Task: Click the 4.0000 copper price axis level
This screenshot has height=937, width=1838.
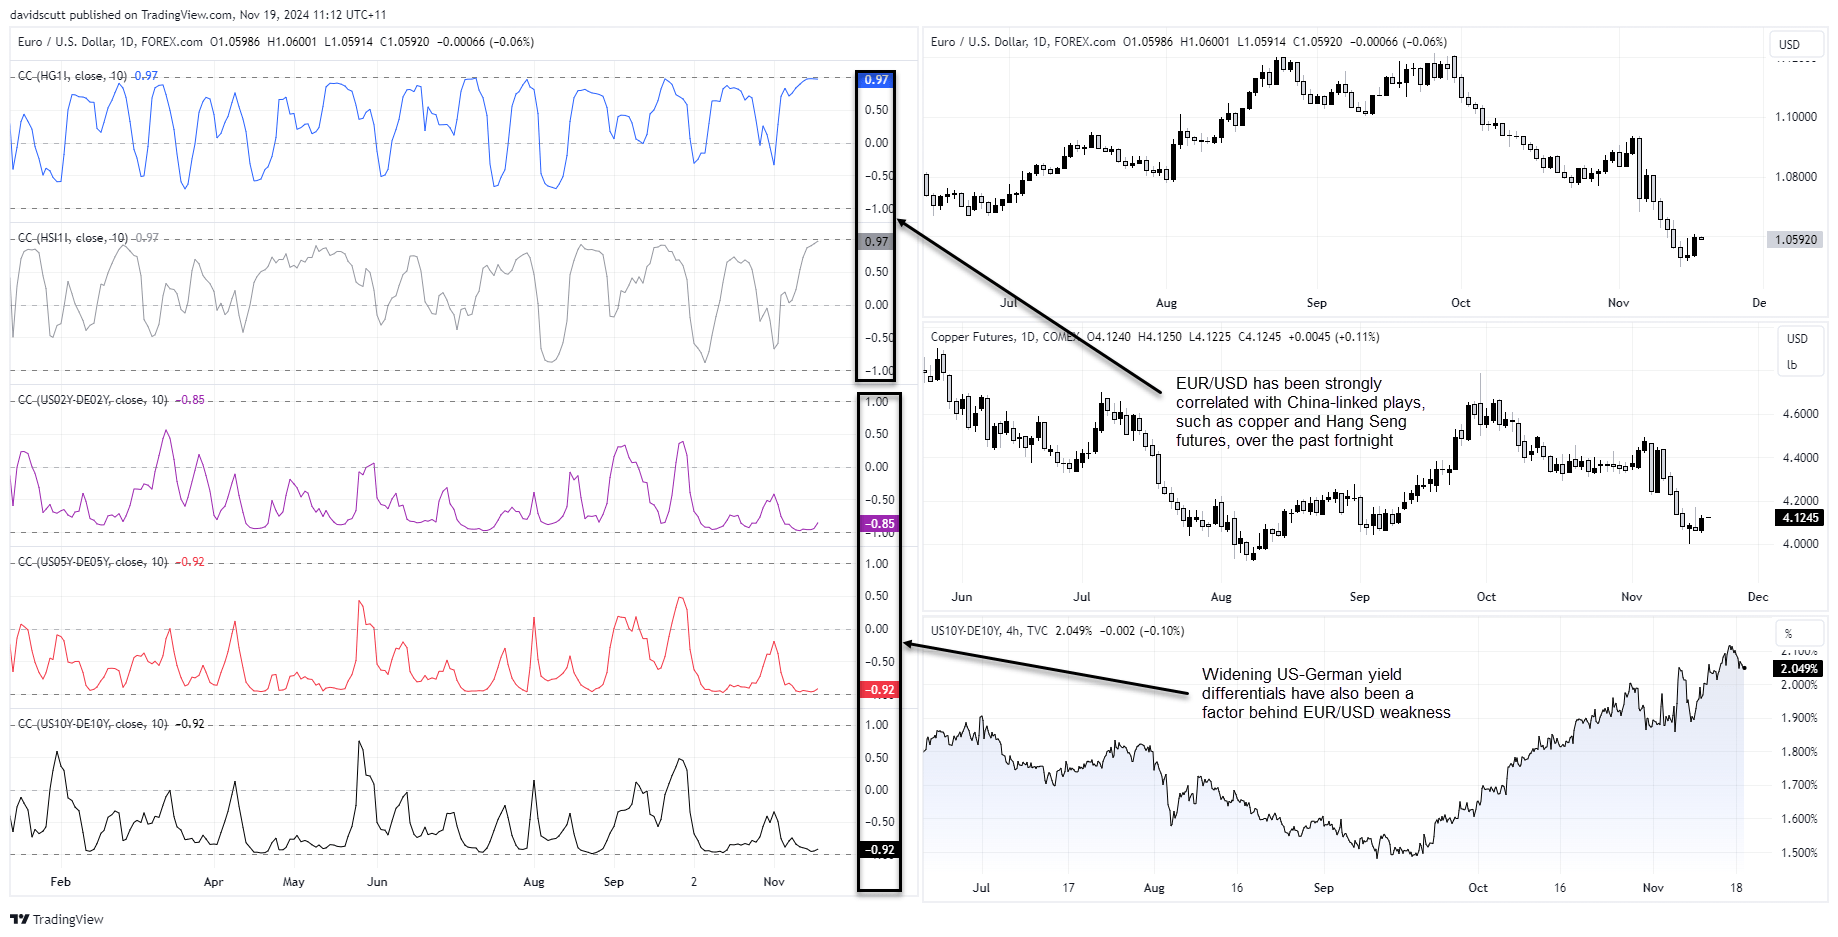Action: 1800,544
